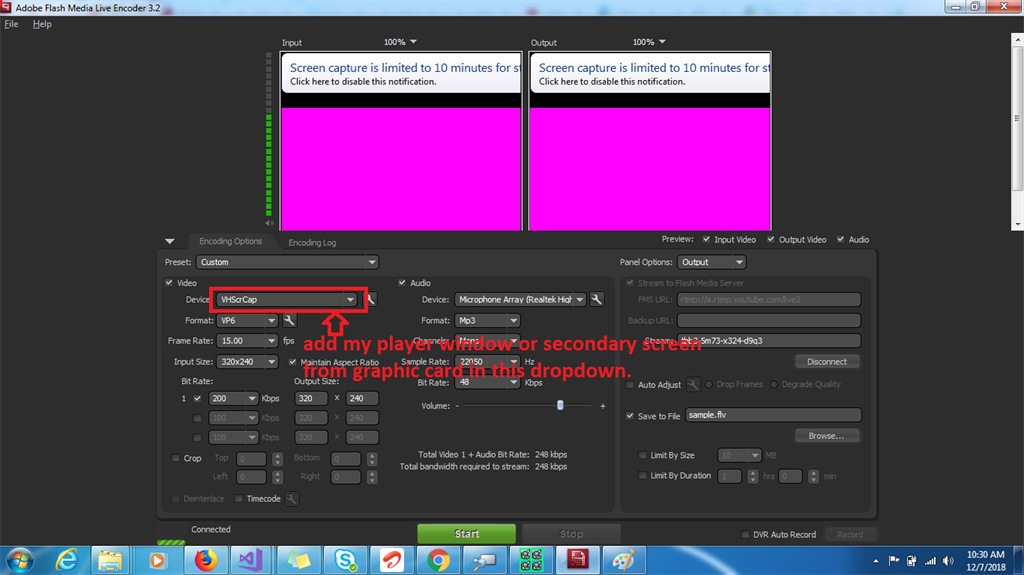Click the volume minus button
The width and height of the screenshot is (1024, 575).
pyautogui.click(x=457, y=406)
